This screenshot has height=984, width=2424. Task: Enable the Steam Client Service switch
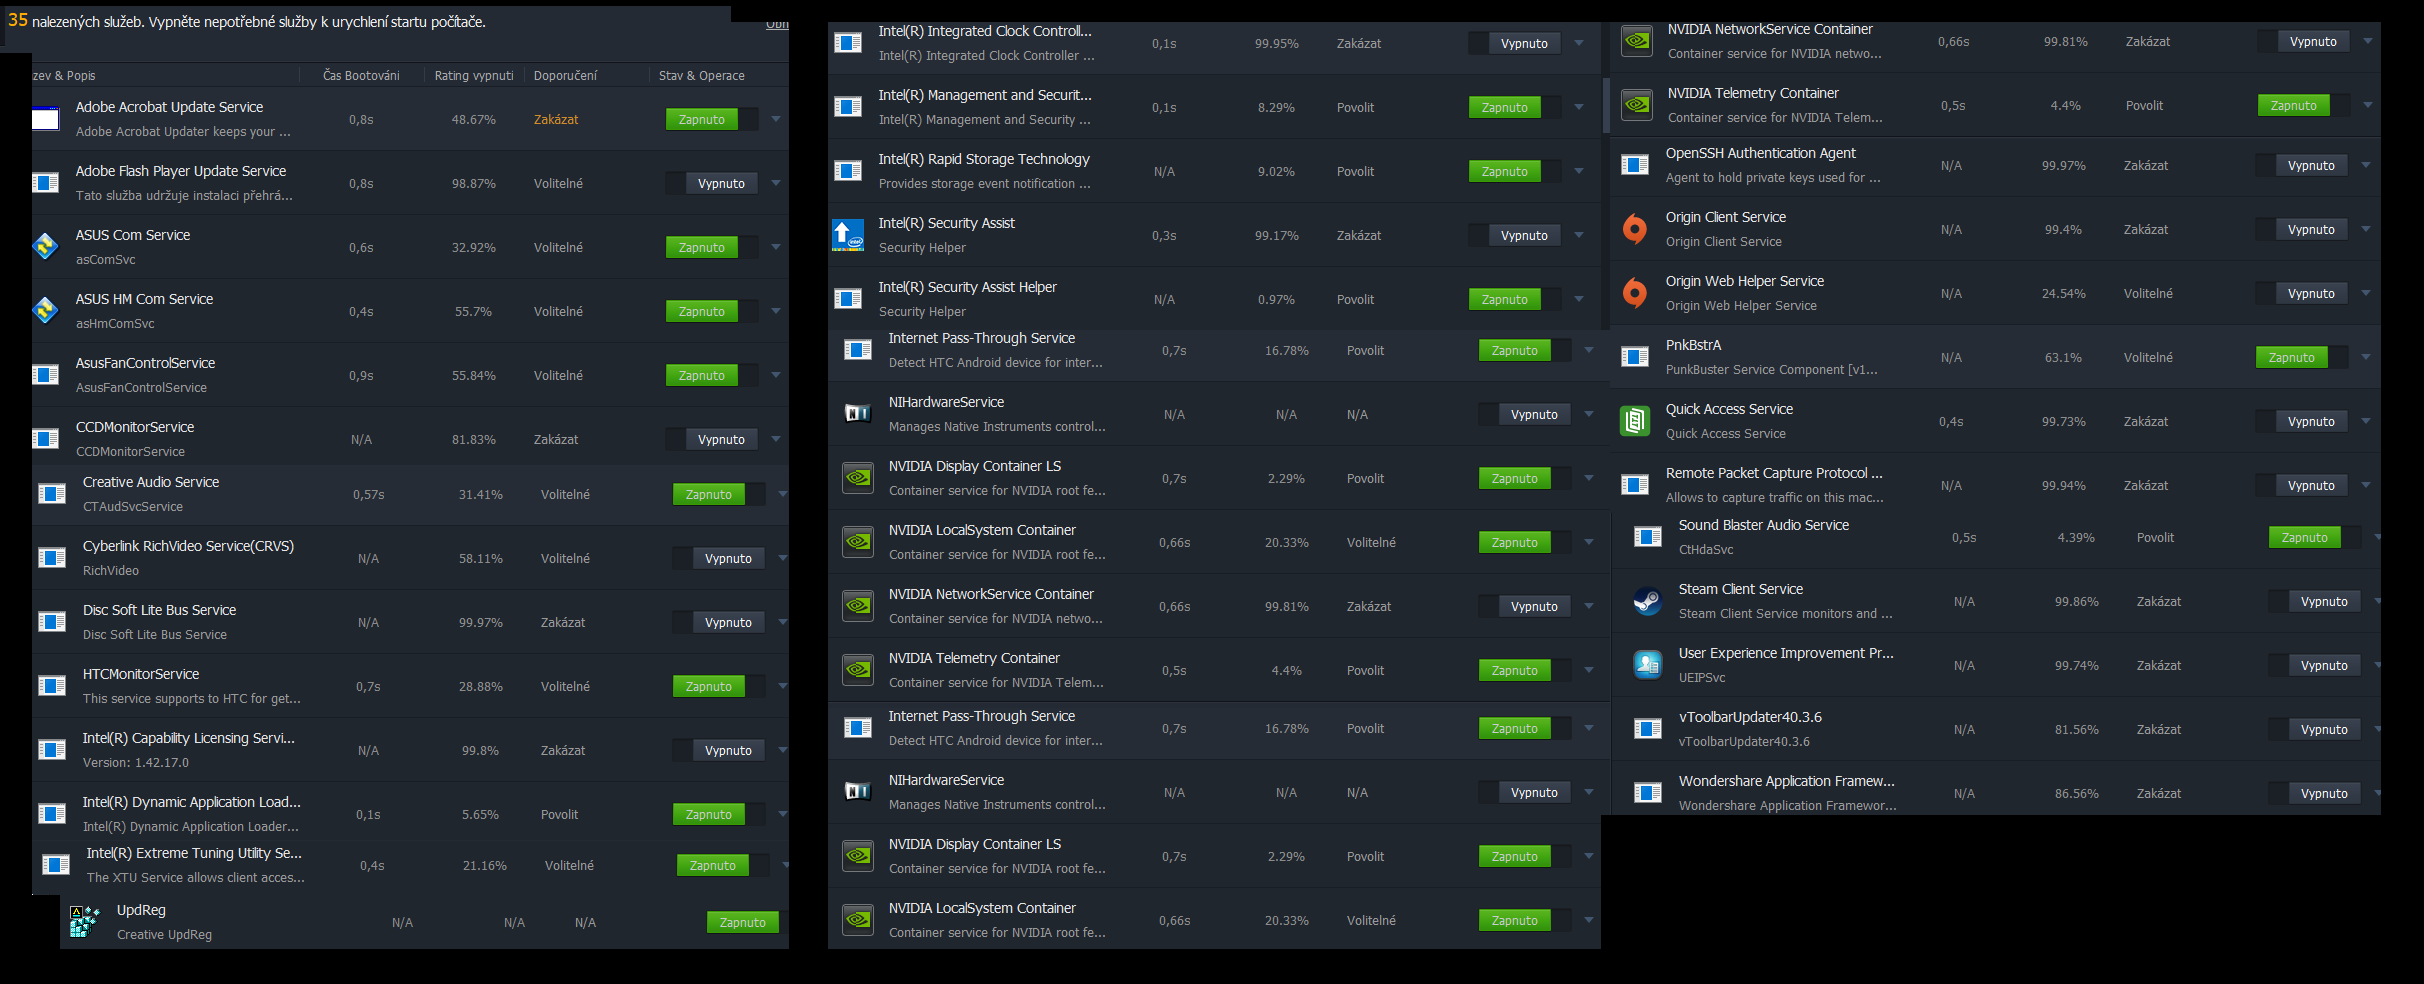2315,601
